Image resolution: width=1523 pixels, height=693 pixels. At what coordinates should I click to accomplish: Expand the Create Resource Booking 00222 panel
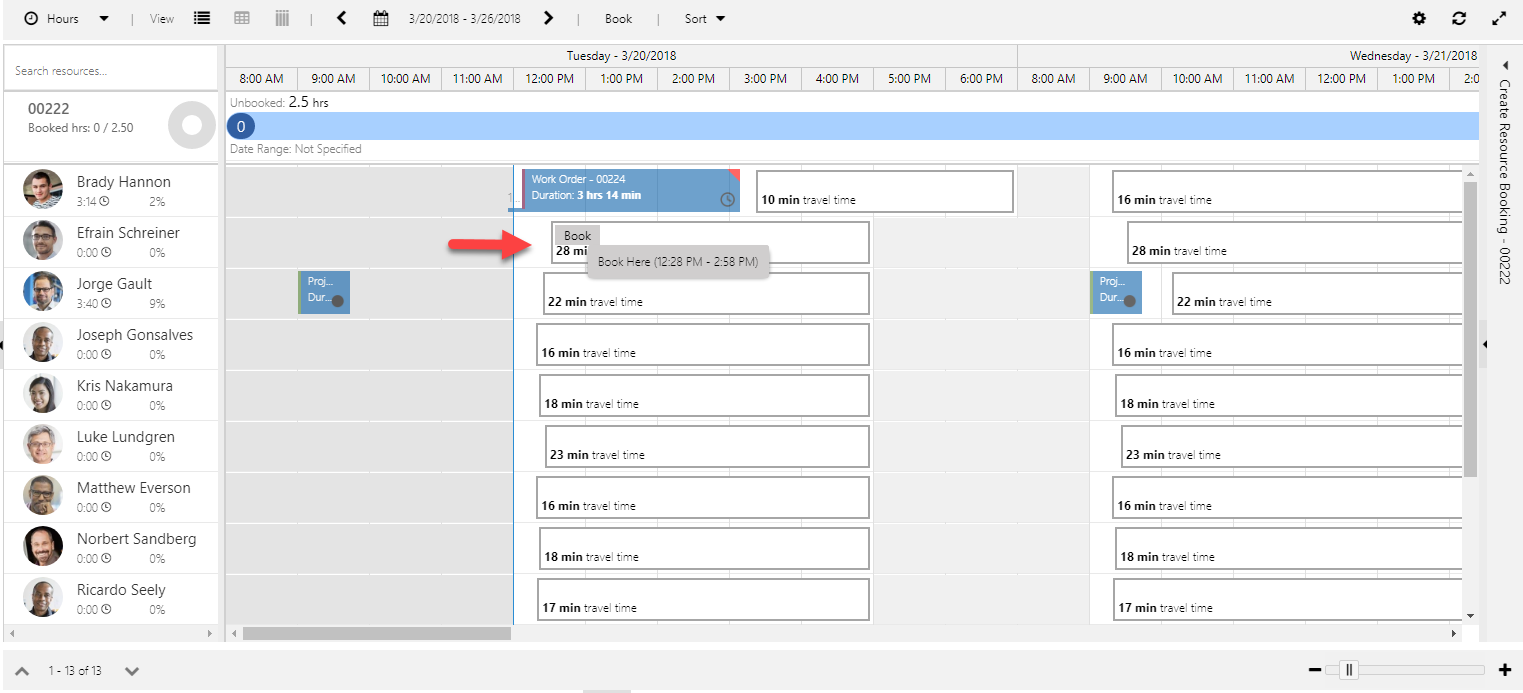1505,65
